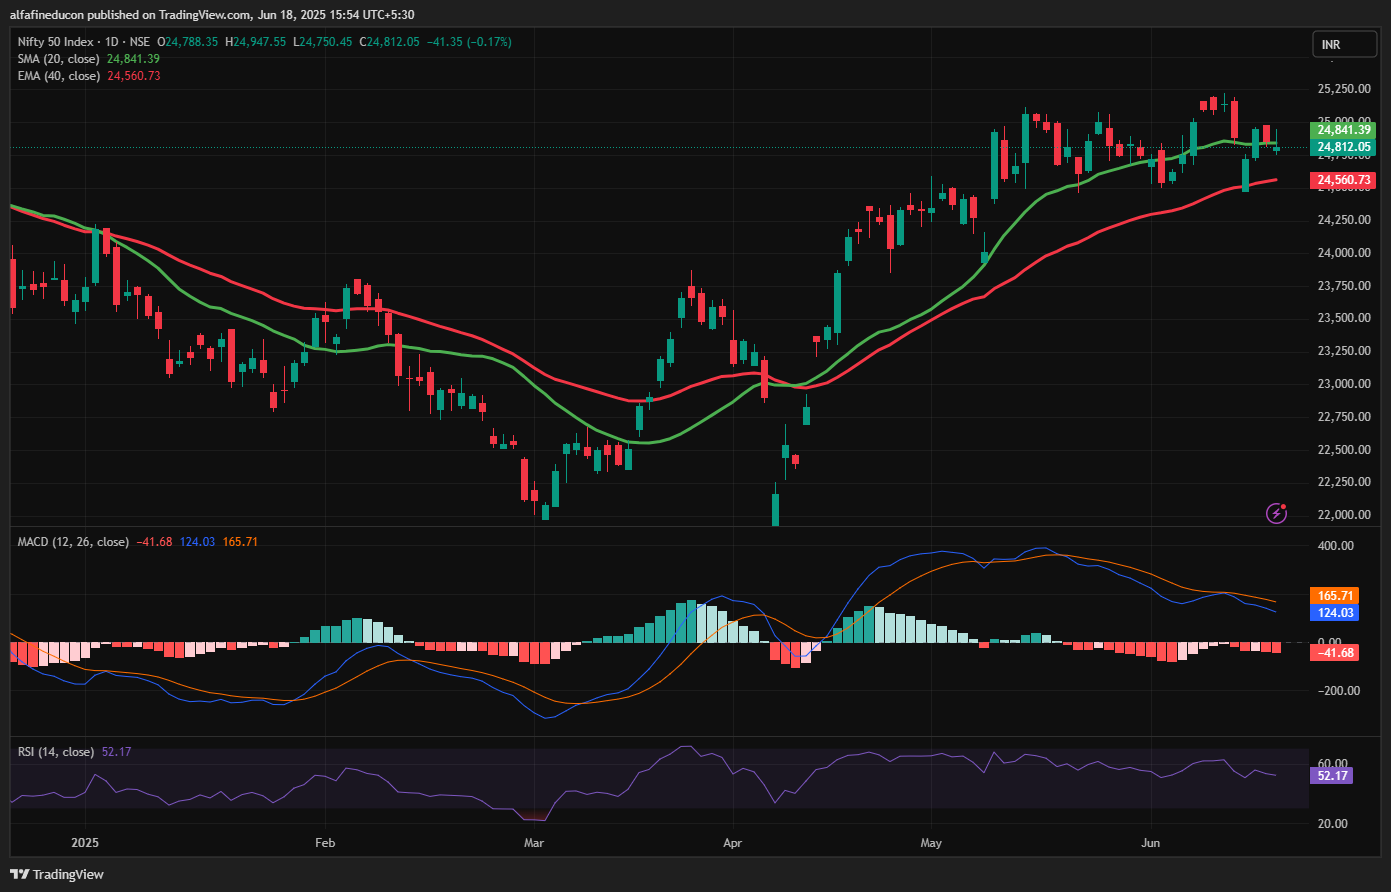Select the SMA (20, close) indicator legend
This screenshot has width=1391, height=892.
(x=60, y=59)
